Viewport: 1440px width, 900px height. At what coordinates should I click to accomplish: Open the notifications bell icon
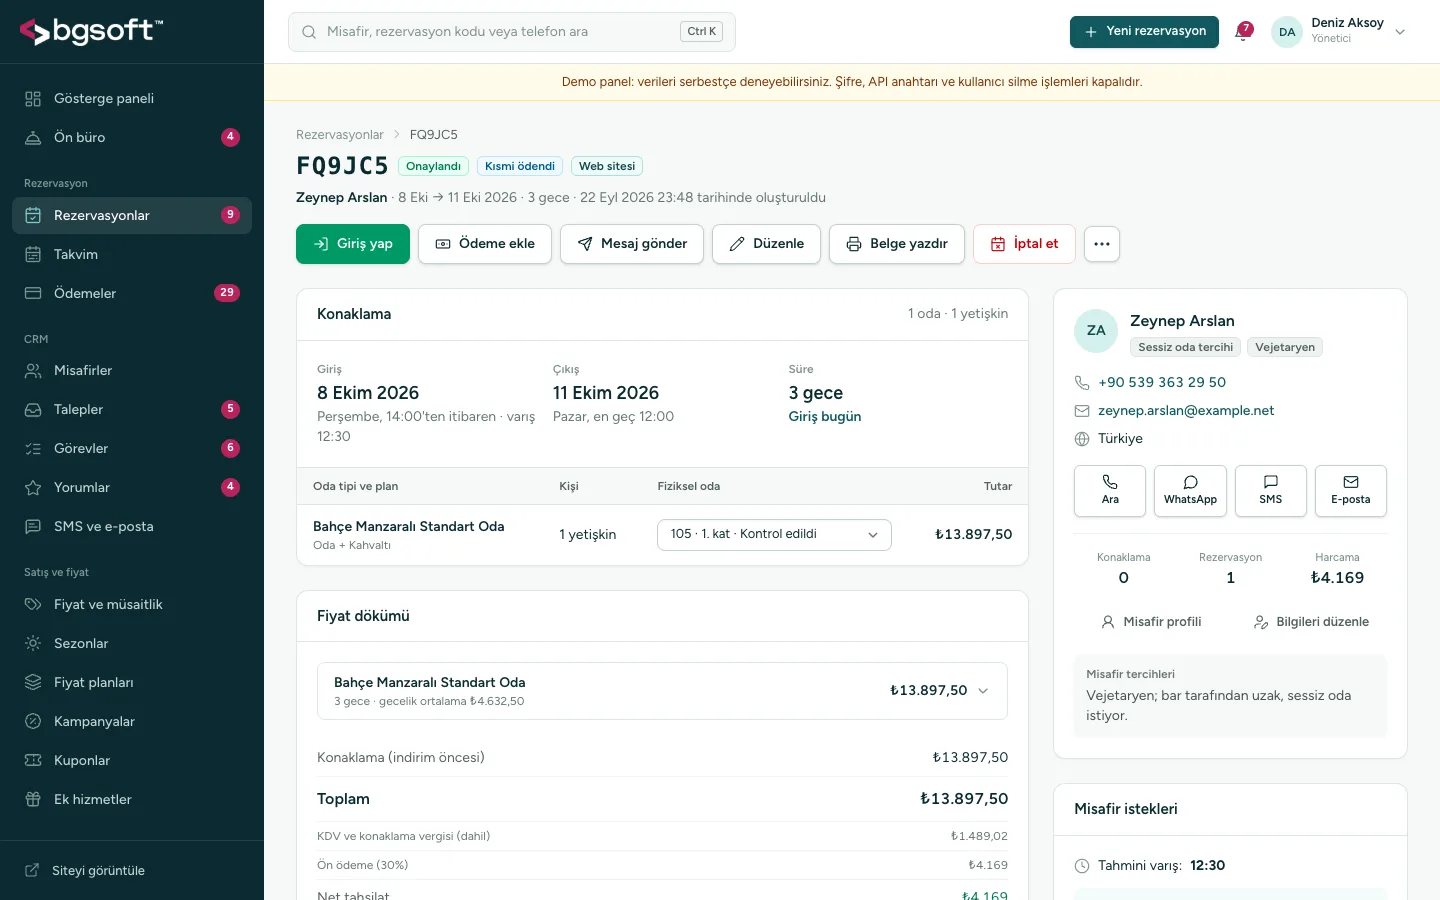(x=1244, y=32)
